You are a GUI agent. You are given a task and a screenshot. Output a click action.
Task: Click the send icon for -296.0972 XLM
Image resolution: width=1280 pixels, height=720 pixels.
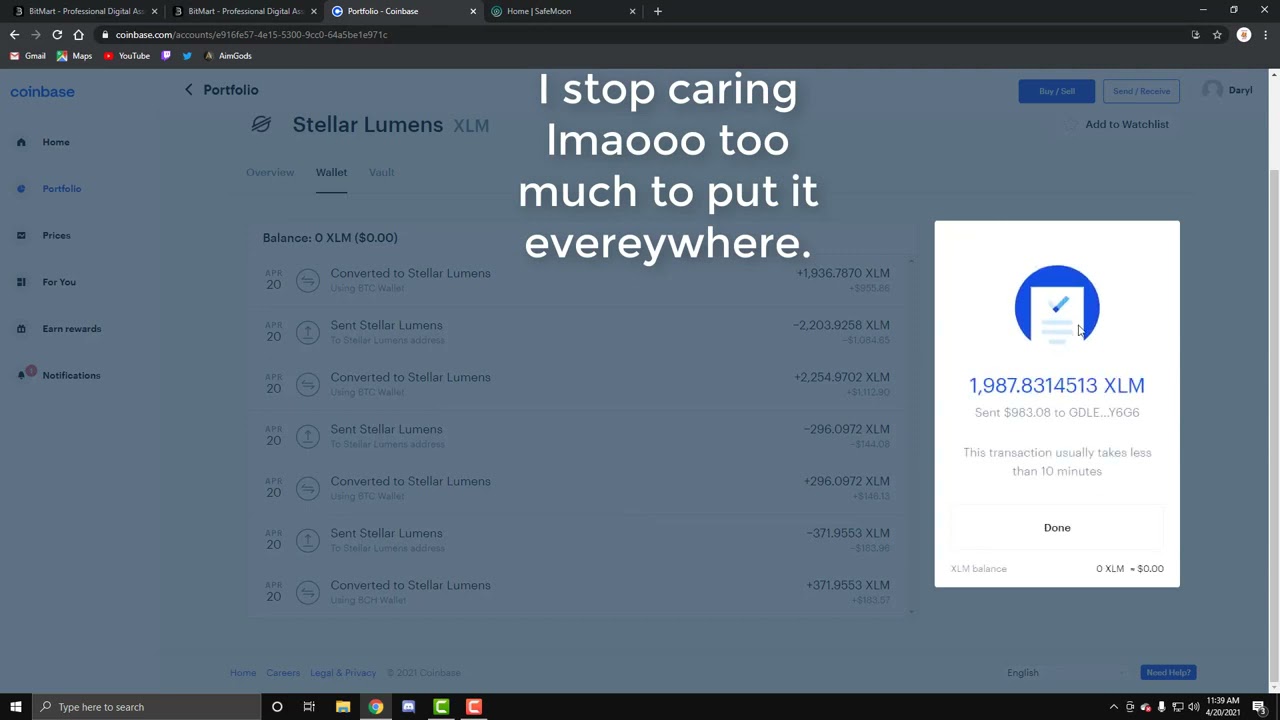click(308, 436)
